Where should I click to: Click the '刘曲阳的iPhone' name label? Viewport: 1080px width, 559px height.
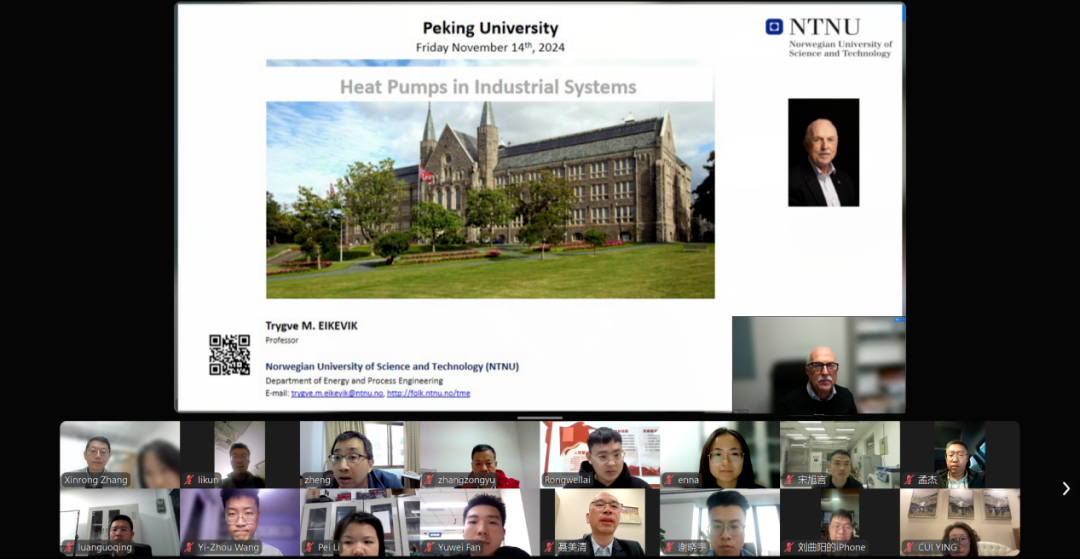[x=831, y=547]
